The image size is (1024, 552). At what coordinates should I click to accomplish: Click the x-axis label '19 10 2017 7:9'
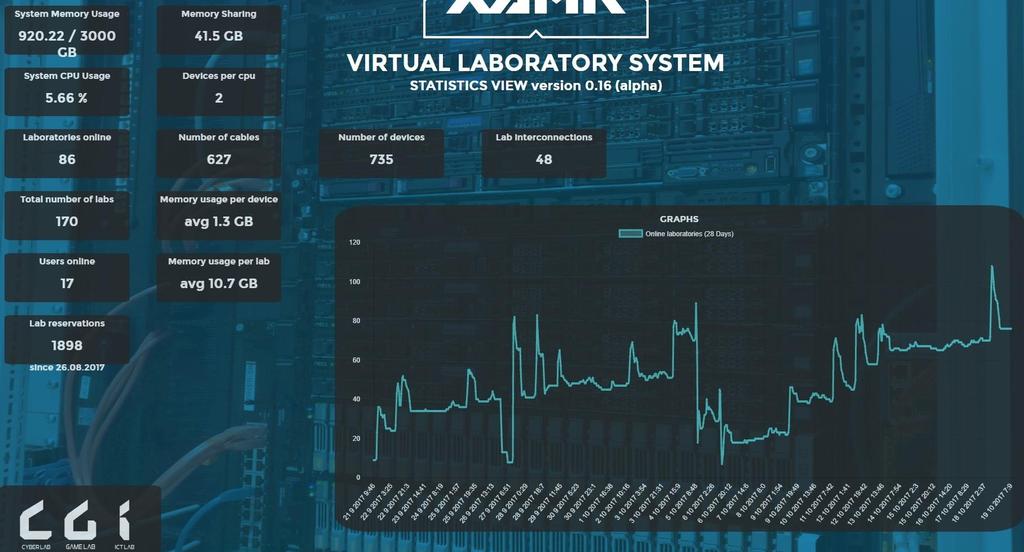tap(996, 502)
